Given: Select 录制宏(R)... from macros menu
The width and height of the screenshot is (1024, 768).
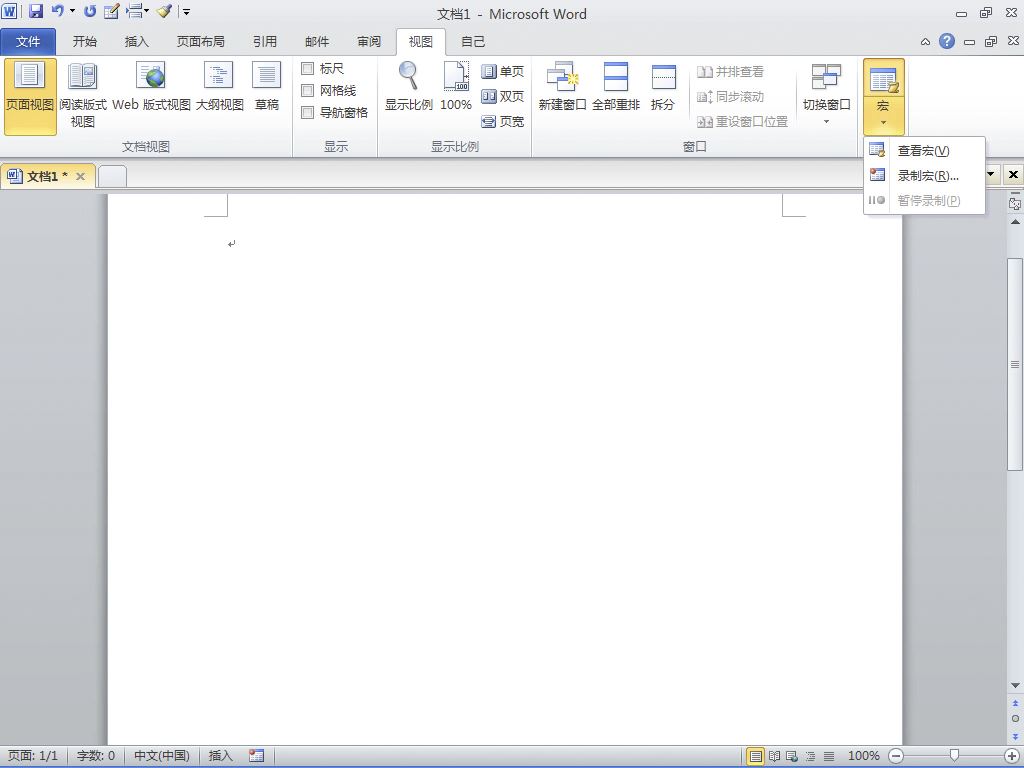Looking at the screenshot, I should pyautogui.click(x=923, y=176).
